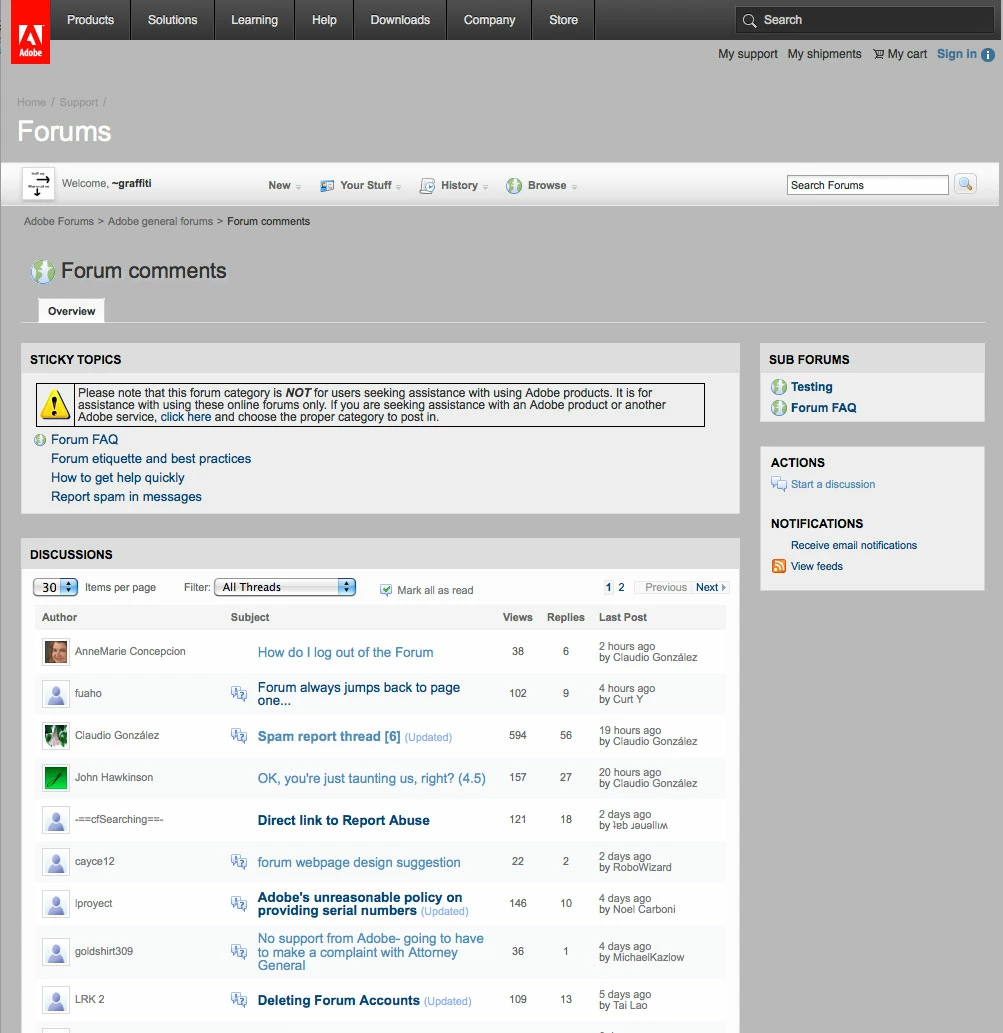
Task: Go to page 2 of discussions
Action: tap(621, 587)
